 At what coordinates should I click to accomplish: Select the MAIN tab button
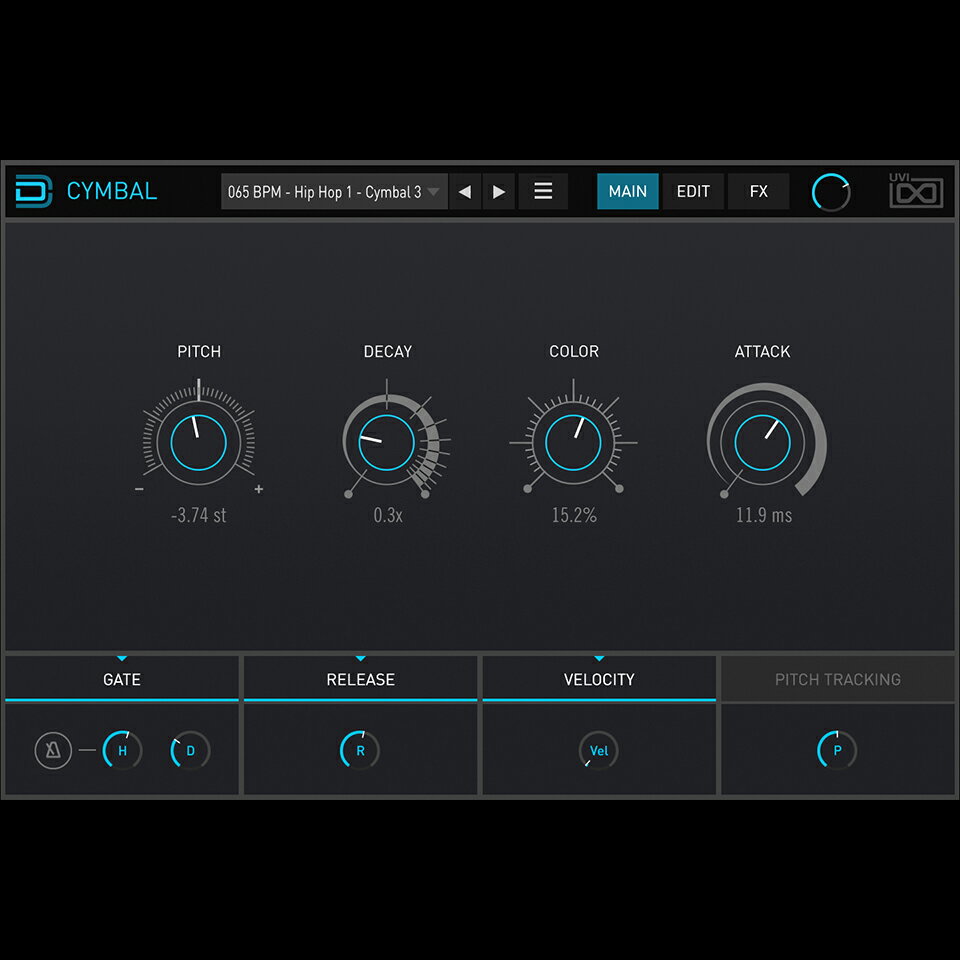pyautogui.click(x=627, y=192)
